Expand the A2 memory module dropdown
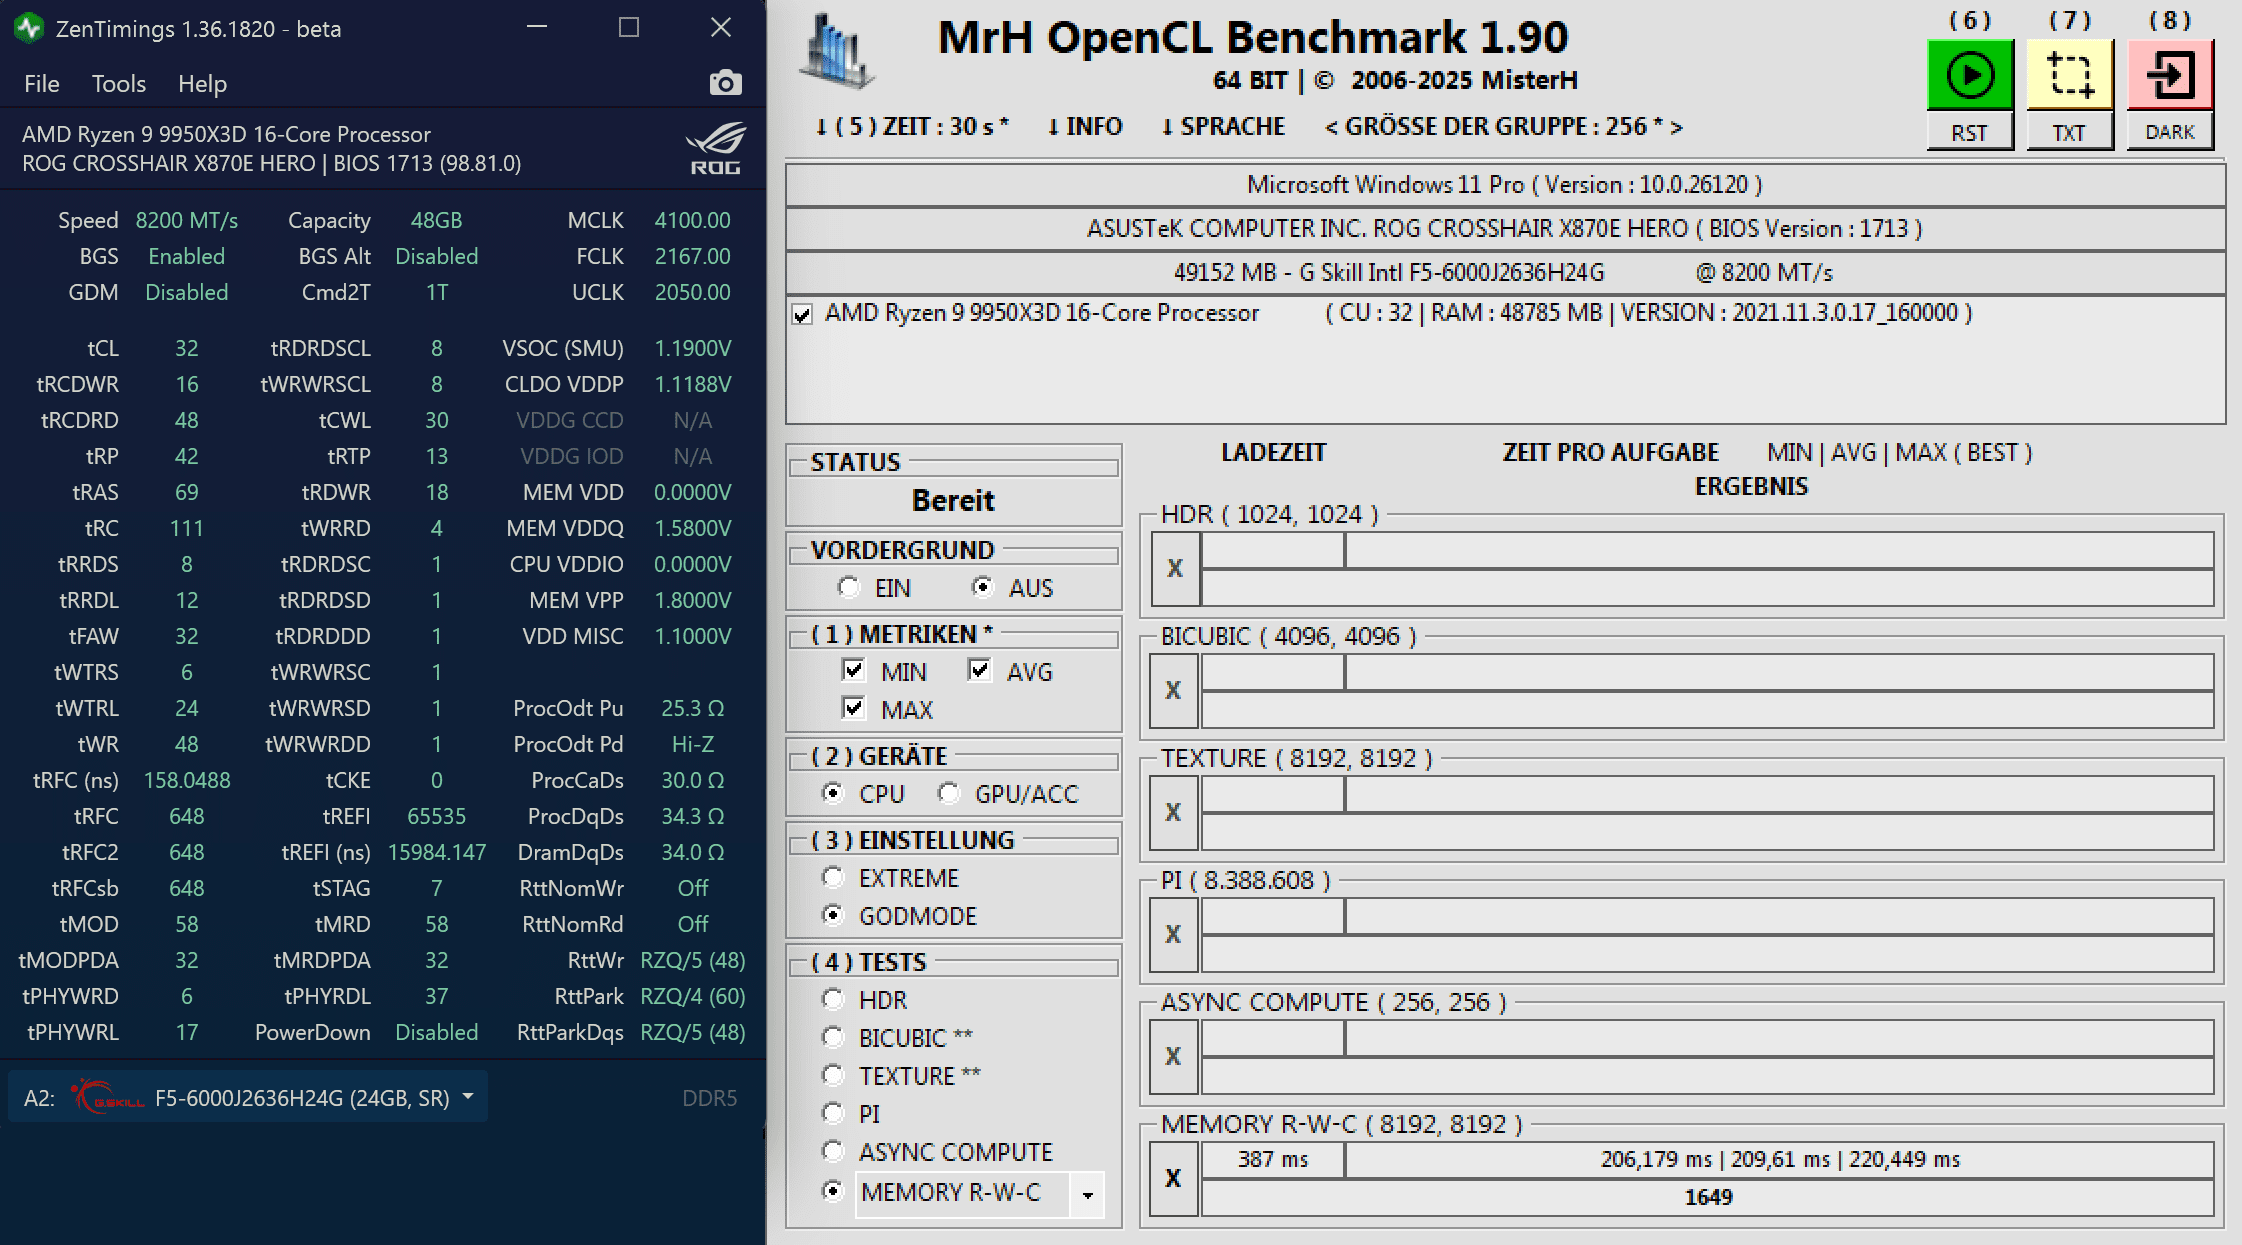The image size is (2242, 1245). point(468,1097)
